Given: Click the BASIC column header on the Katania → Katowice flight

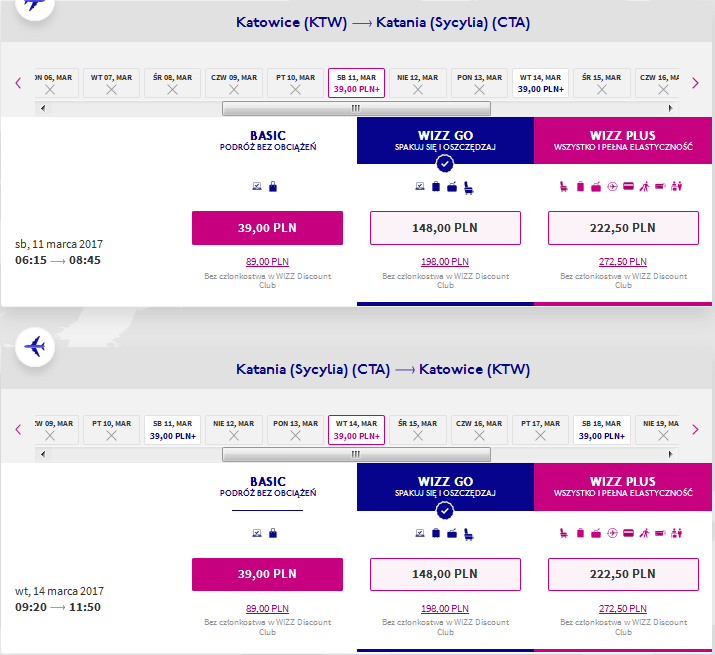Looking at the screenshot, I should [268, 487].
